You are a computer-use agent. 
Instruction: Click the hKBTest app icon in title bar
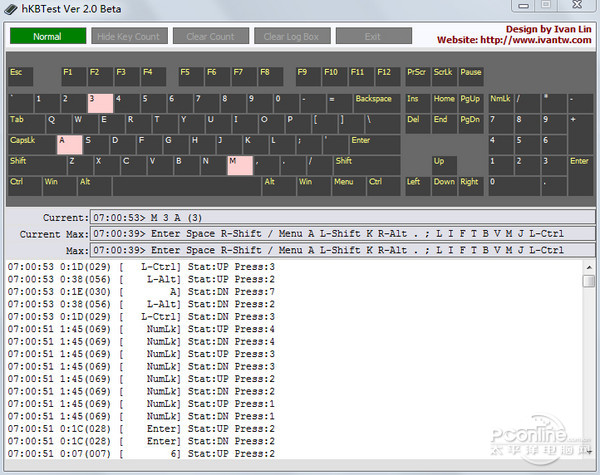pos(10,9)
